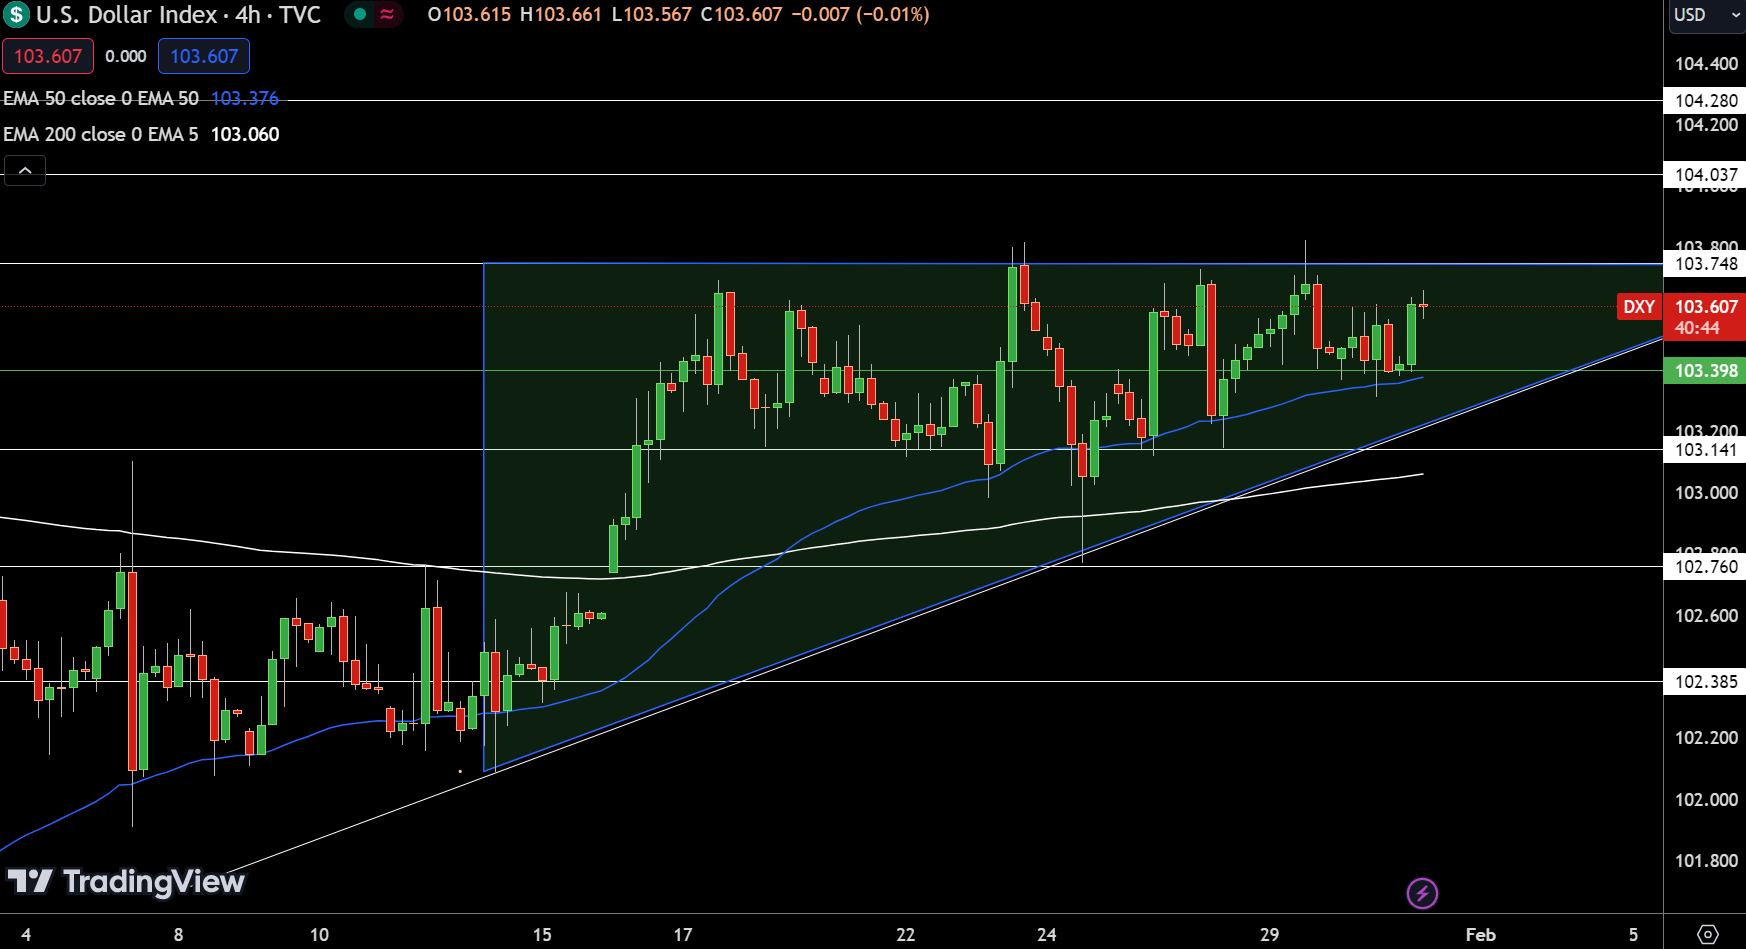Screen dimensions: 1746x949
Task: Click the 15 date label on time axis
Action: click(542, 934)
